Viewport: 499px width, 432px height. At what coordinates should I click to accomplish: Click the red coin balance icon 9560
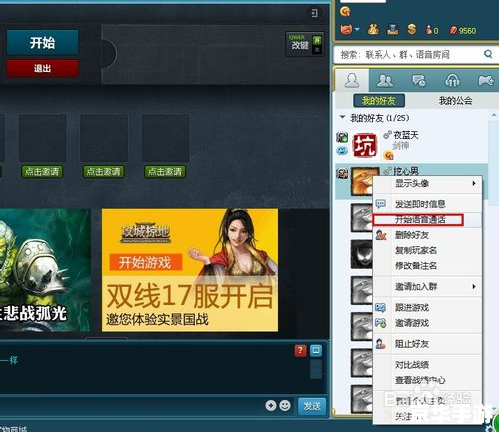click(463, 31)
